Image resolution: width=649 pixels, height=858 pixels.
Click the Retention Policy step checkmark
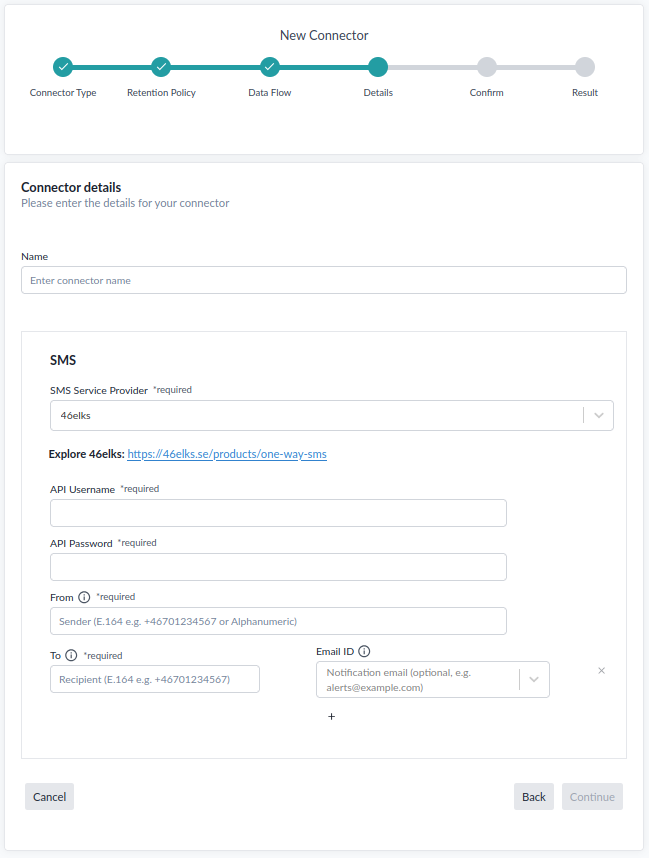[x=161, y=67]
